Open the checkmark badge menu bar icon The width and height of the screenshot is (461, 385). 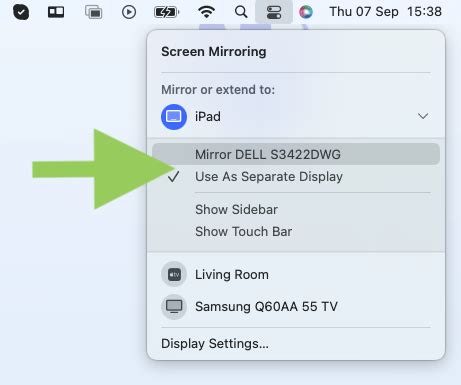[x=21, y=12]
